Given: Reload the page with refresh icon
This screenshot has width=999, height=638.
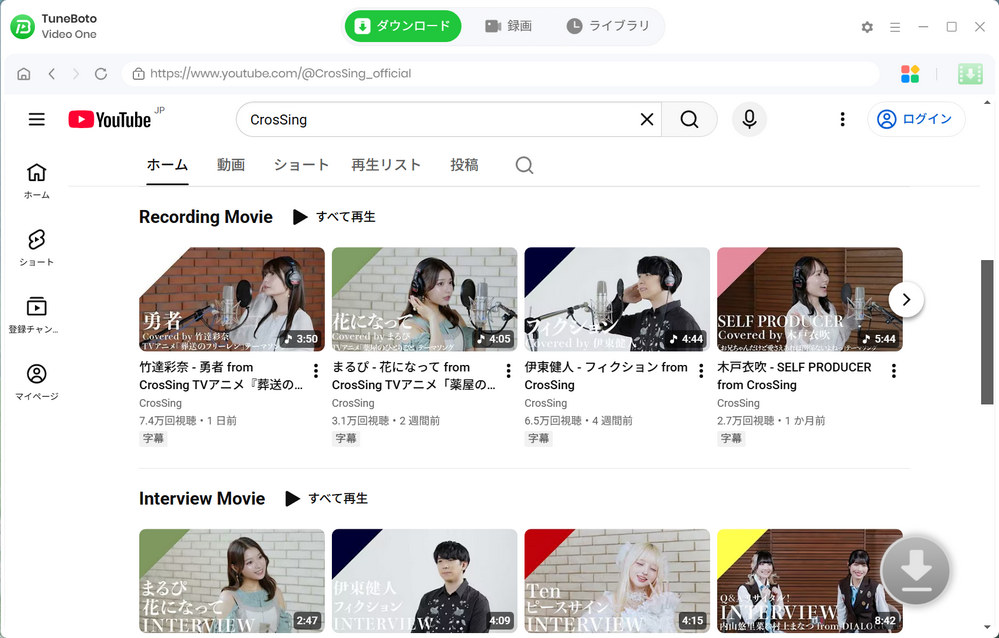Looking at the screenshot, I should point(101,74).
